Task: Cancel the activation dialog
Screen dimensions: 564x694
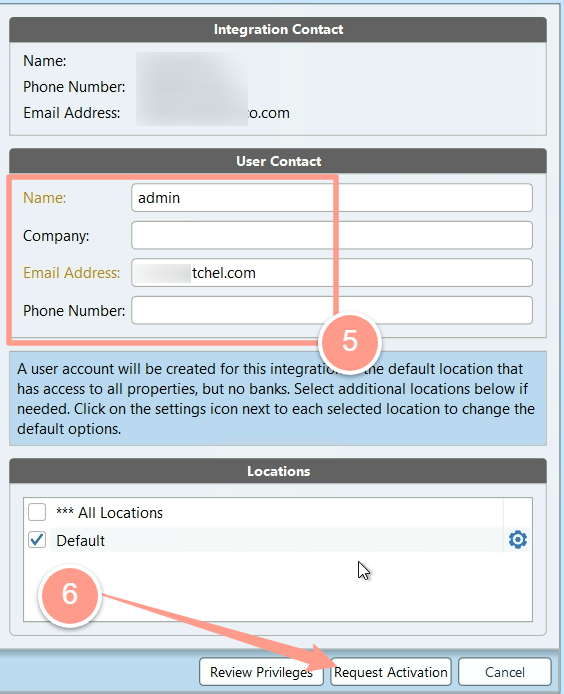Action: click(505, 672)
